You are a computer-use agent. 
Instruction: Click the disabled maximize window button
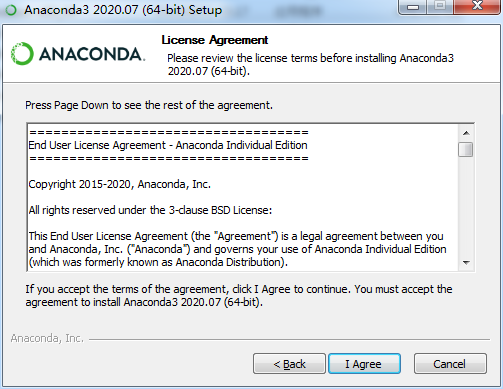click(440, 7)
